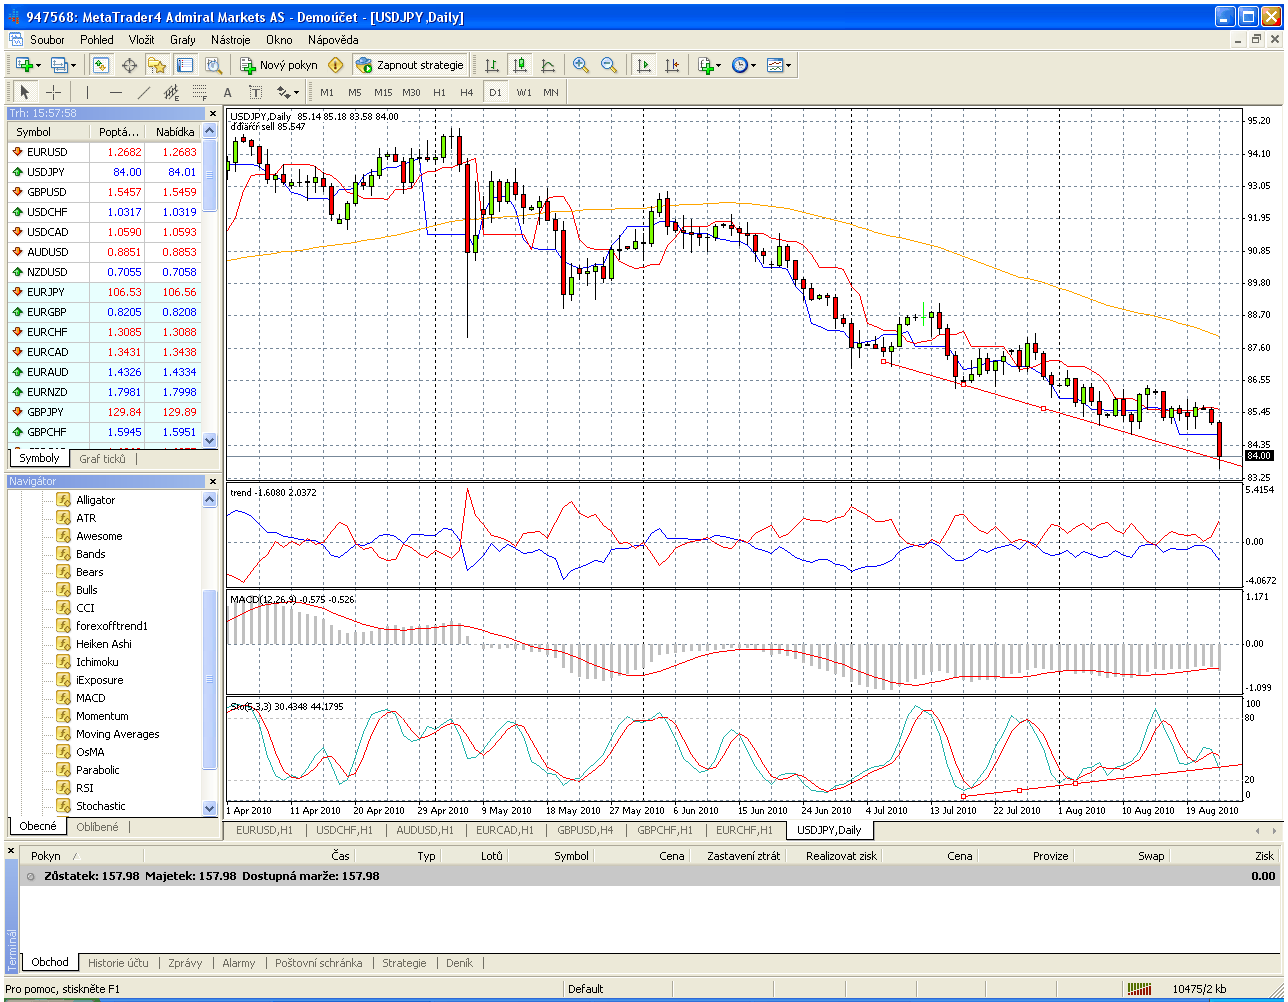Viewport: 1288px width, 1002px height.
Task: Select the trendline drawing tool
Action: click(x=143, y=92)
